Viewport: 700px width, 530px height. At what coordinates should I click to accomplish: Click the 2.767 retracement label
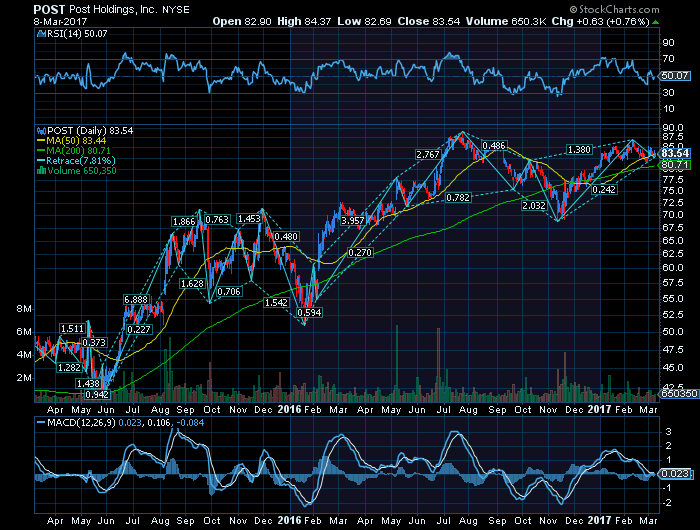[x=428, y=154]
